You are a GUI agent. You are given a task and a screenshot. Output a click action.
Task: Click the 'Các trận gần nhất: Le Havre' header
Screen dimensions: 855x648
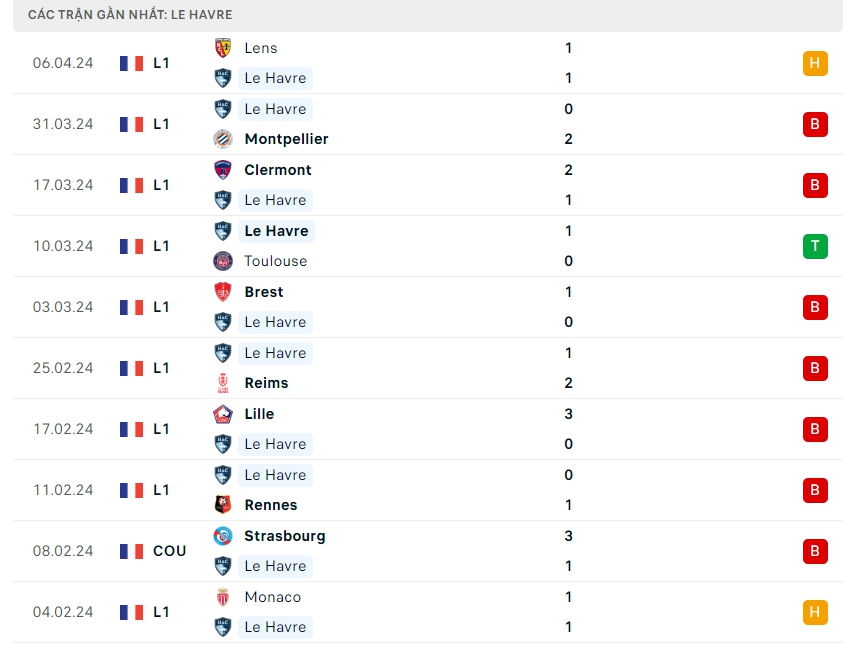click(x=130, y=15)
